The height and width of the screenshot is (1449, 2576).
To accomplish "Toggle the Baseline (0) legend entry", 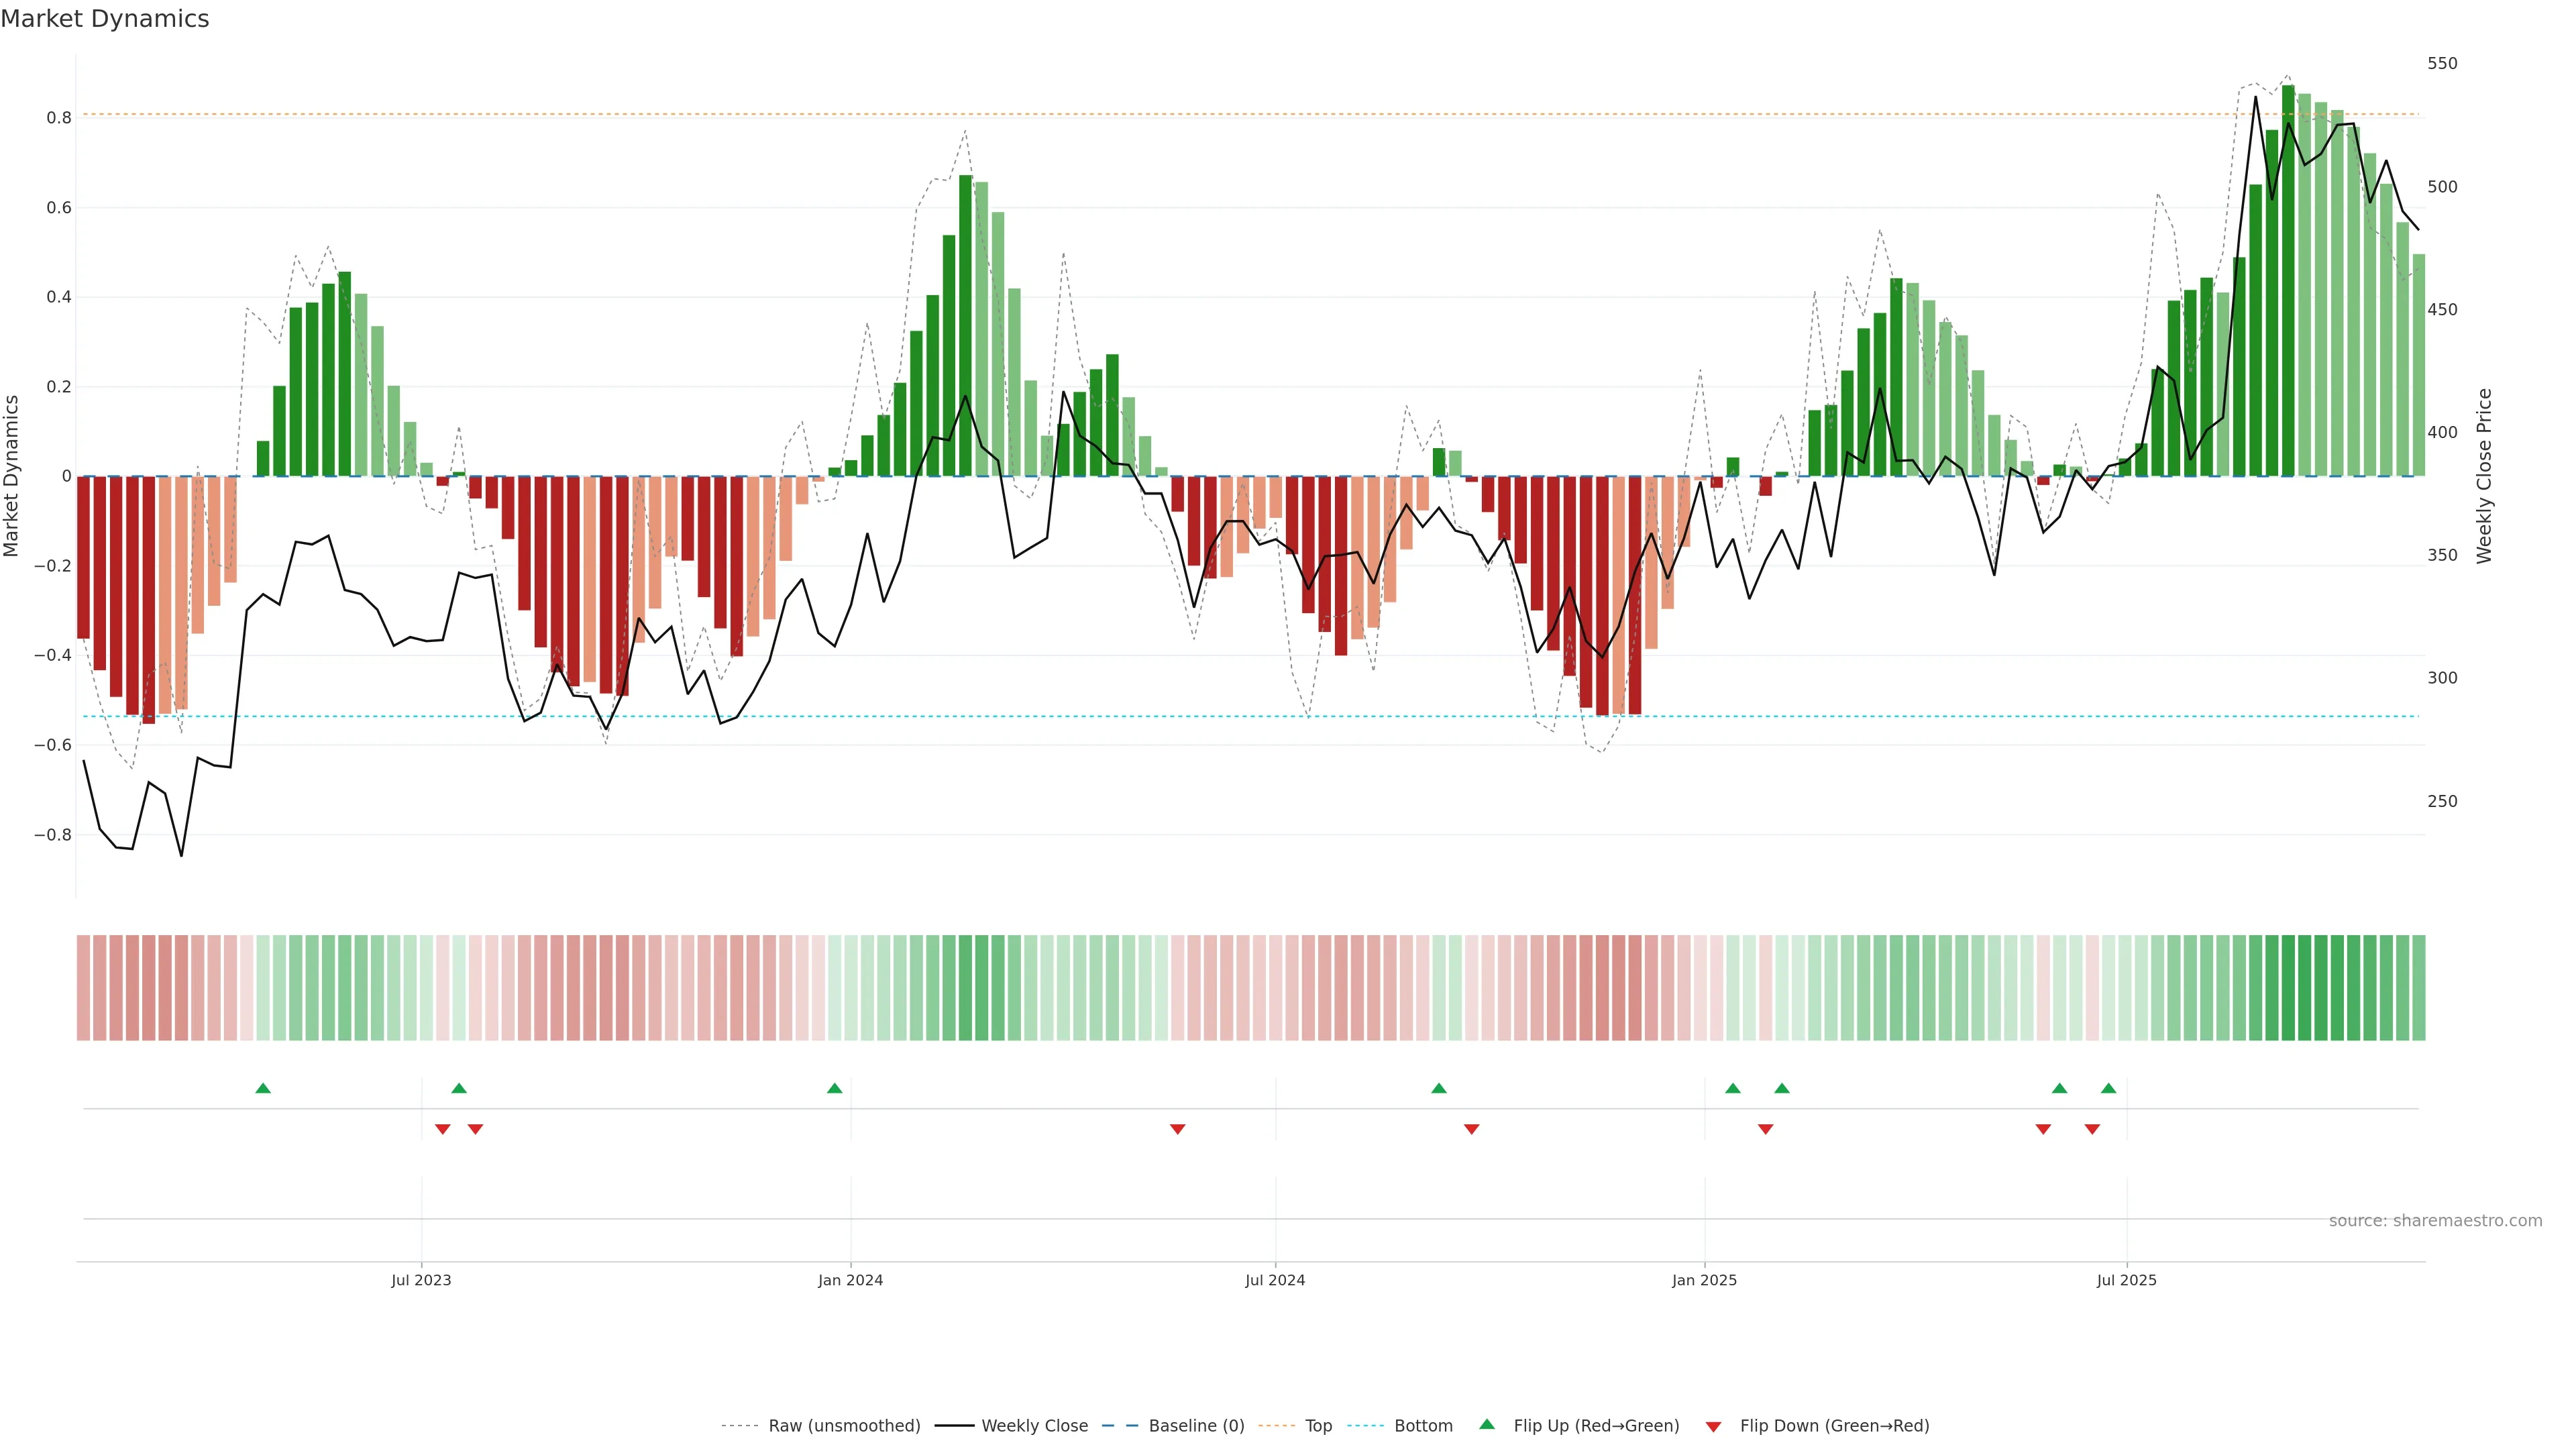I will (1196, 1426).
